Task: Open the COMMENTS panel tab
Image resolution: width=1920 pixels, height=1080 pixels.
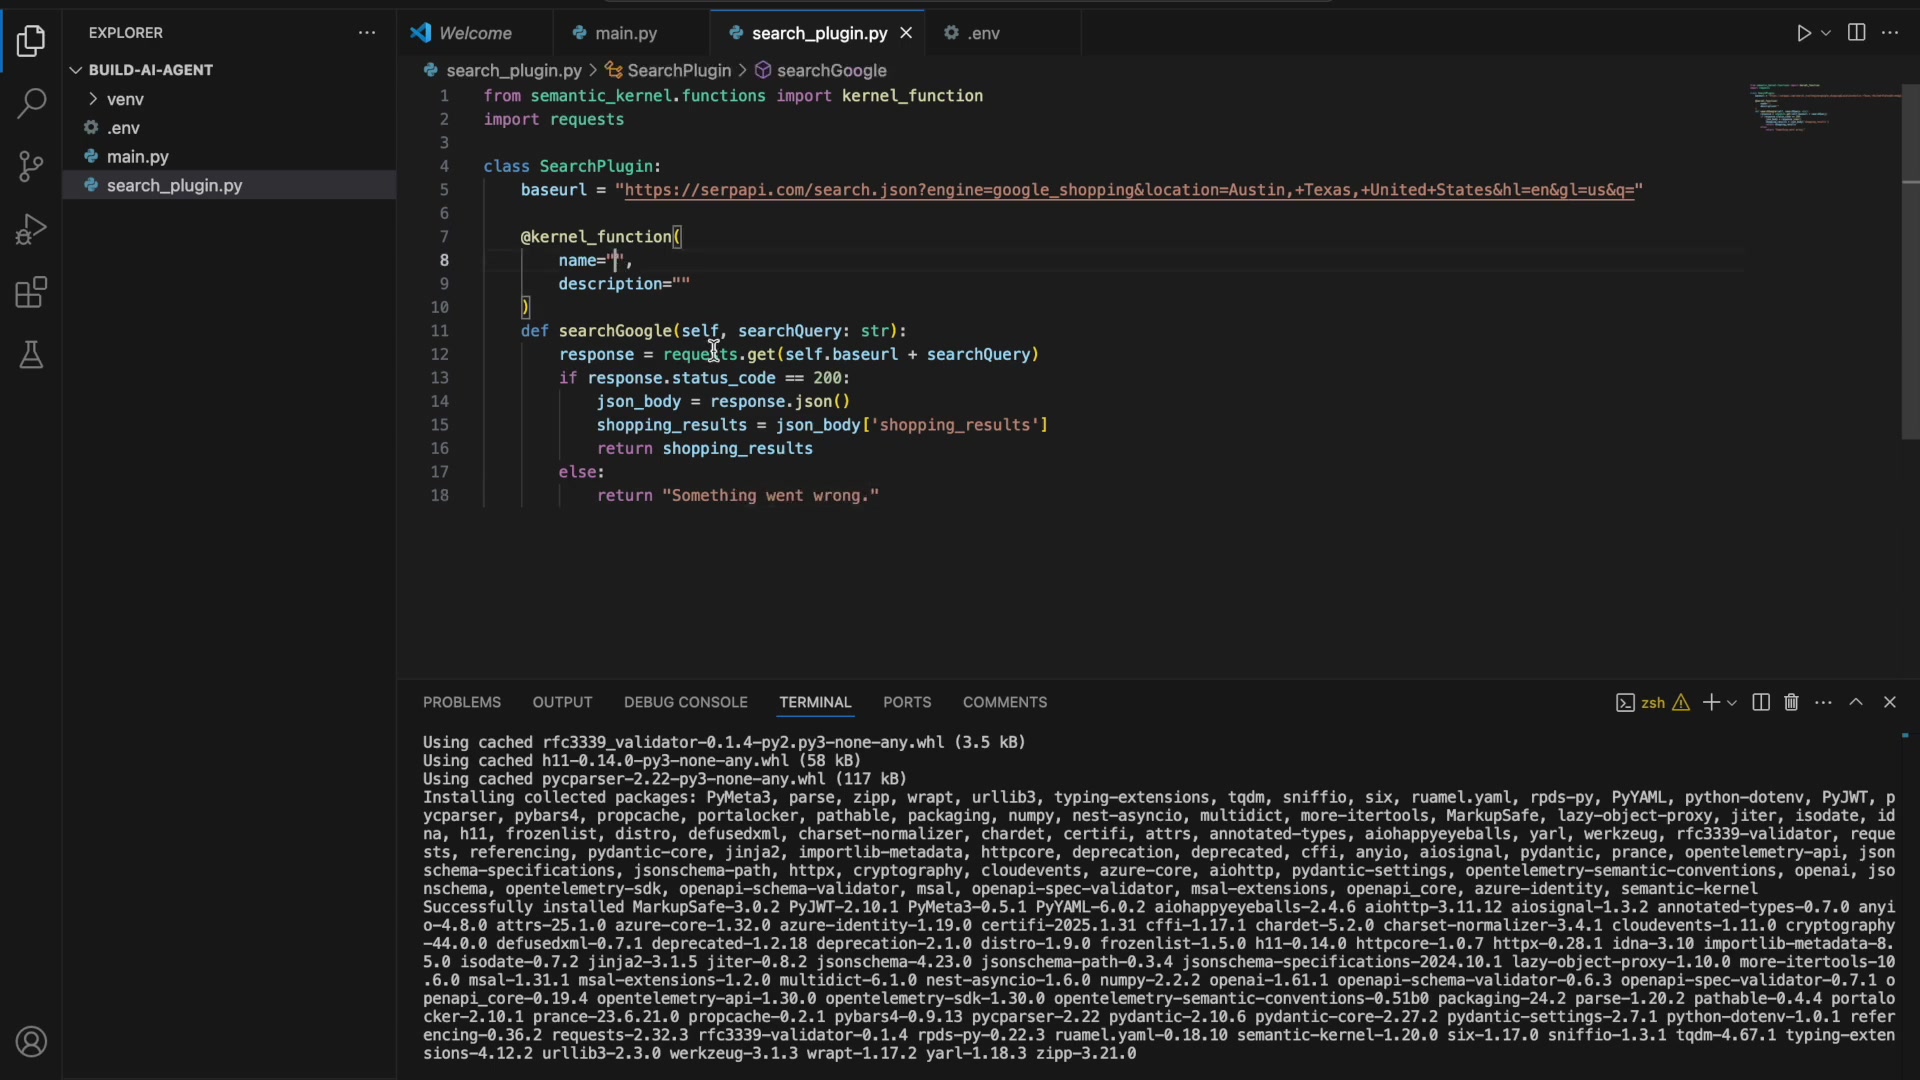Action: pos(1005,702)
